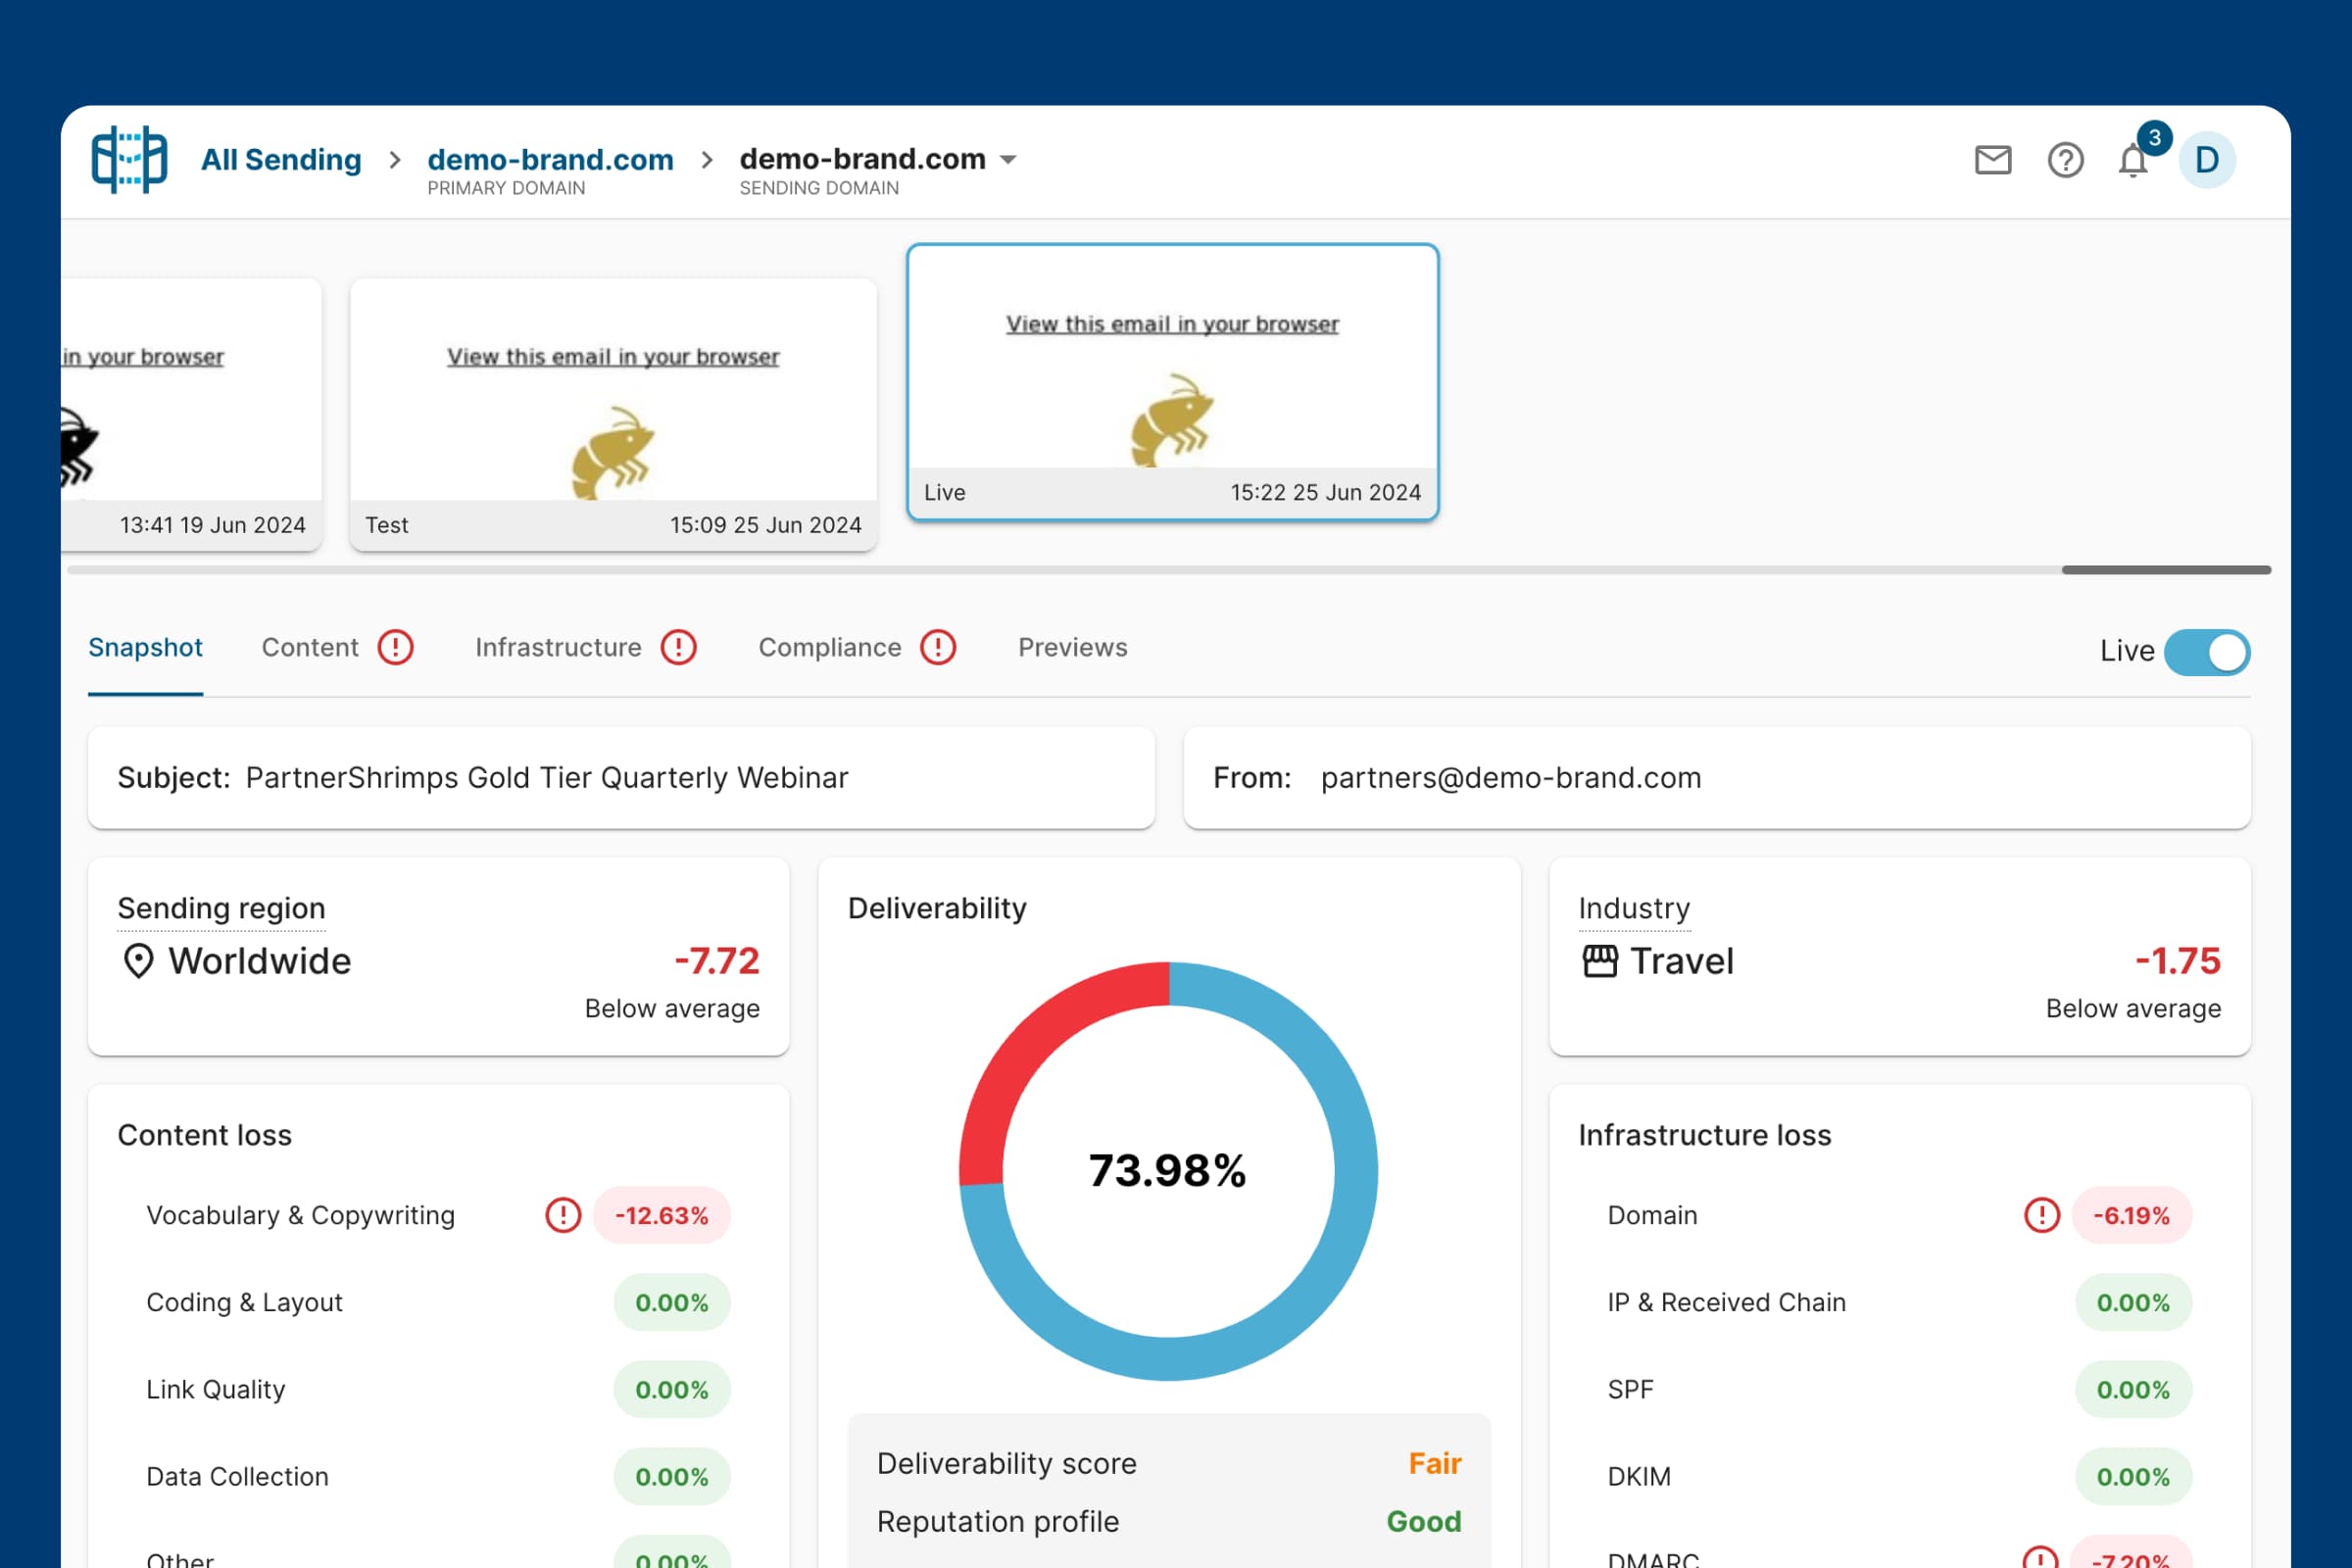Open the demo-brand.com primary domain link

pyautogui.click(x=550, y=160)
